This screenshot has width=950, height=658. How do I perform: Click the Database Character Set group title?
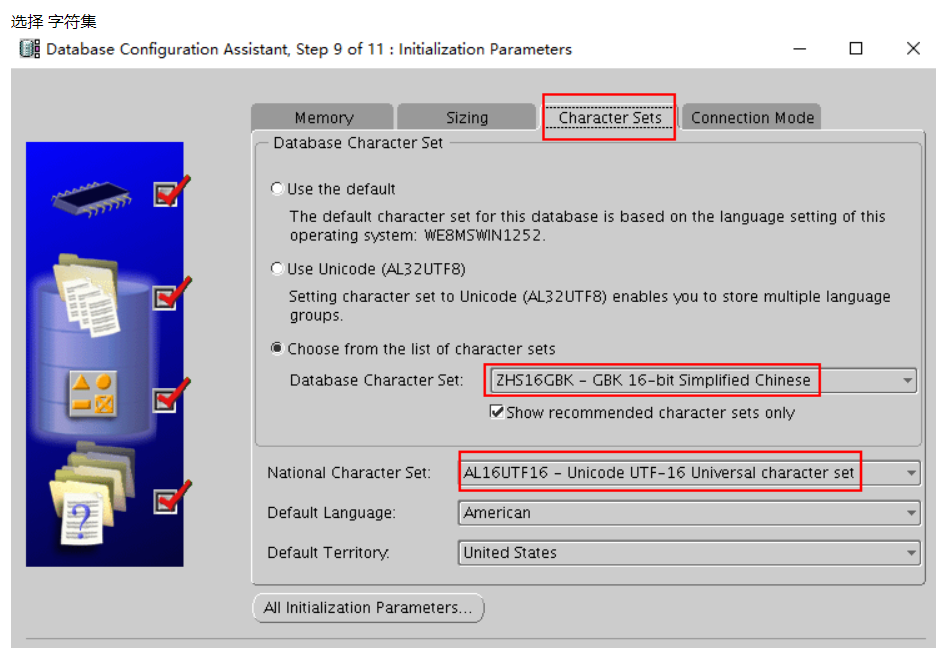(x=358, y=143)
